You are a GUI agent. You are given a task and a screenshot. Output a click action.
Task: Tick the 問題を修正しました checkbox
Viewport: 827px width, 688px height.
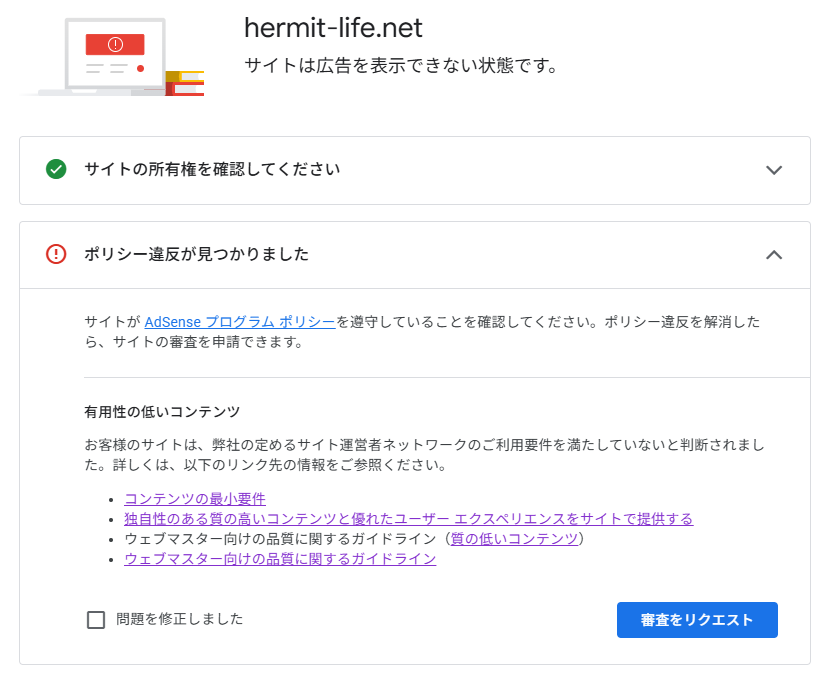(x=96, y=620)
